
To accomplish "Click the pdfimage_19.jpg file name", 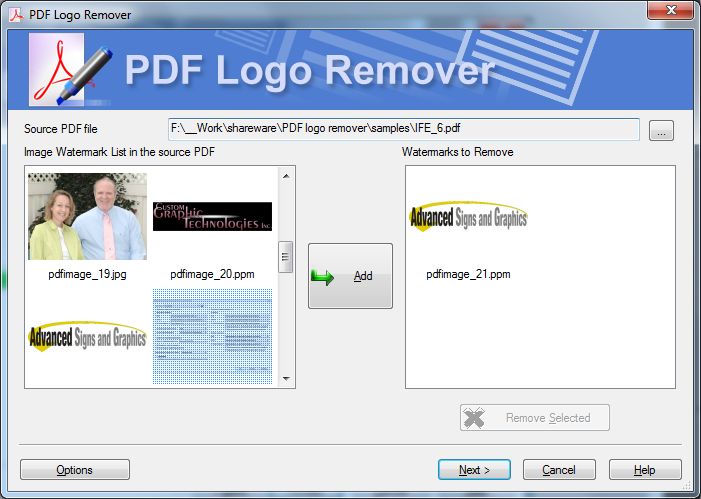I will click(87, 274).
